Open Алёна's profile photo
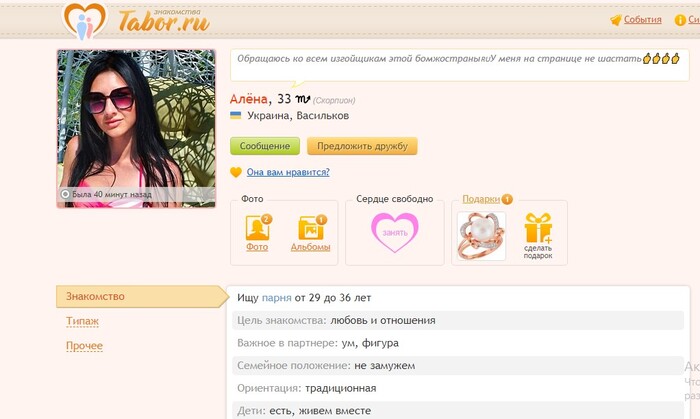This screenshot has height=419, width=700. [136, 129]
